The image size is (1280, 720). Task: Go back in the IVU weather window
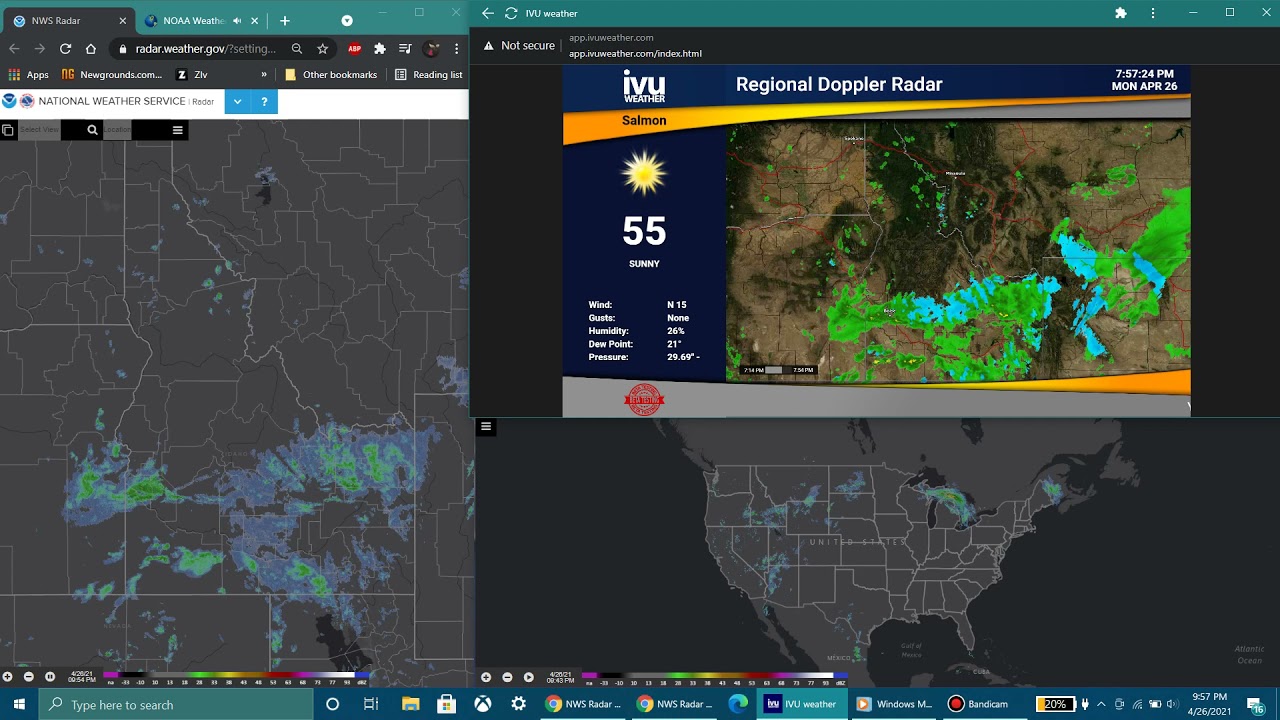[x=488, y=13]
